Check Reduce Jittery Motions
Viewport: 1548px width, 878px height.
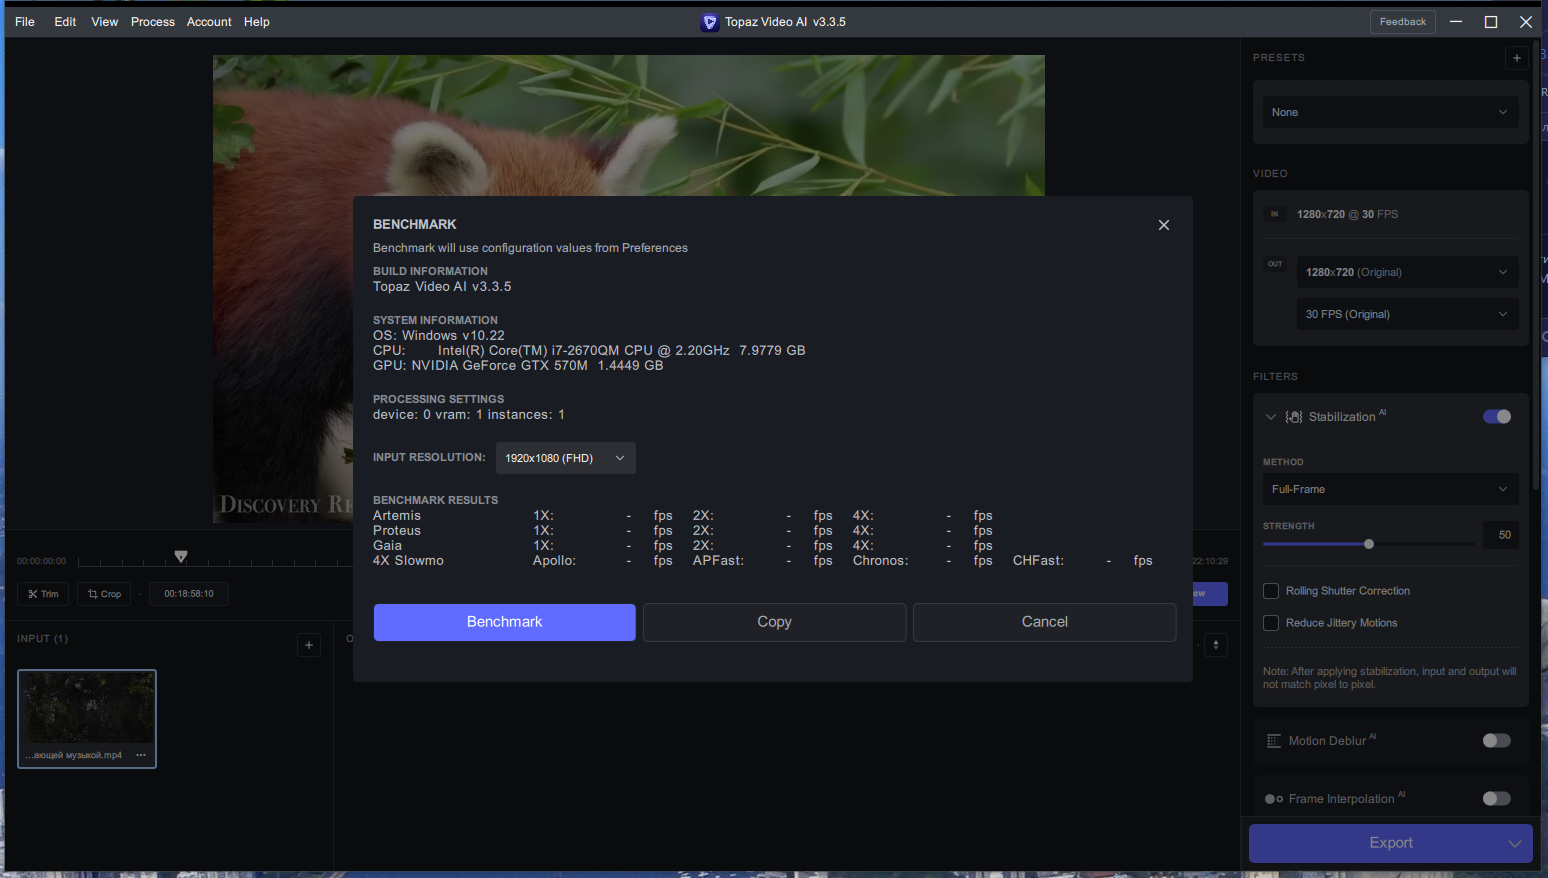(x=1270, y=622)
